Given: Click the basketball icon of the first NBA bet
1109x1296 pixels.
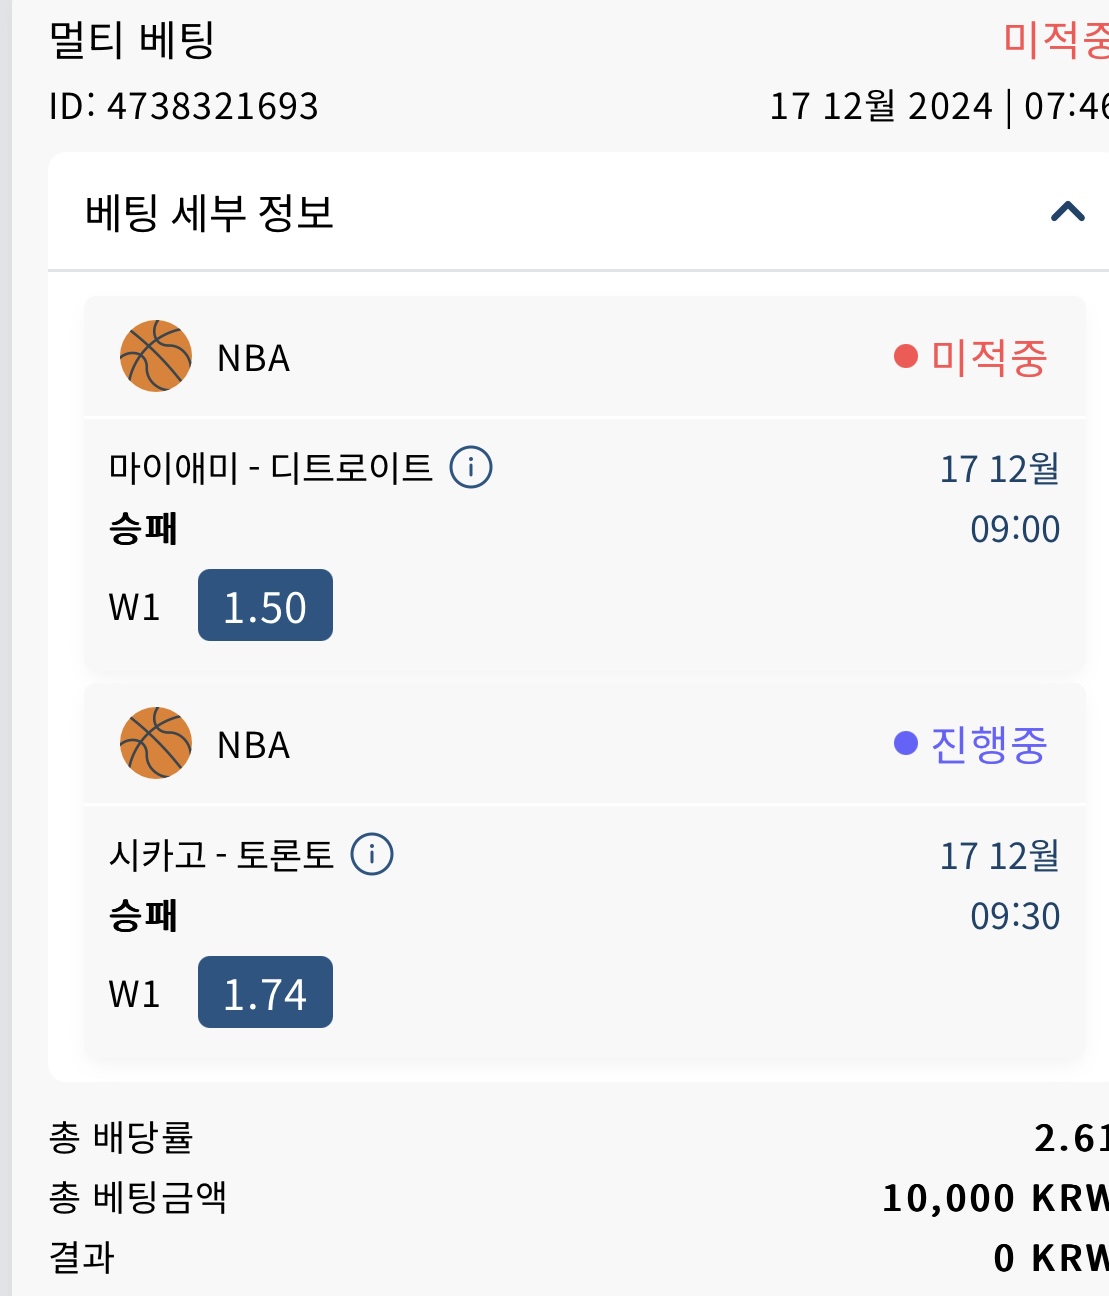Looking at the screenshot, I should pyautogui.click(x=156, y=356).
